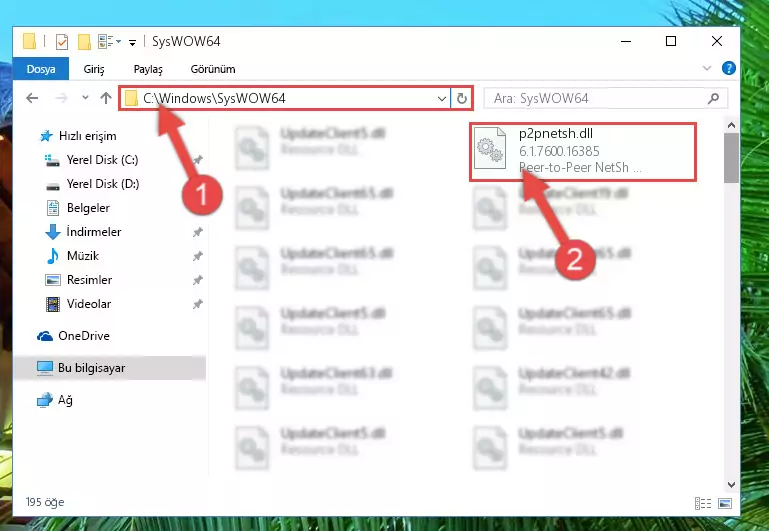Viewport: 769px width, 531px height.
Task: Click the pin icon next to İndirmeler
Action: (x=197, y=232)
